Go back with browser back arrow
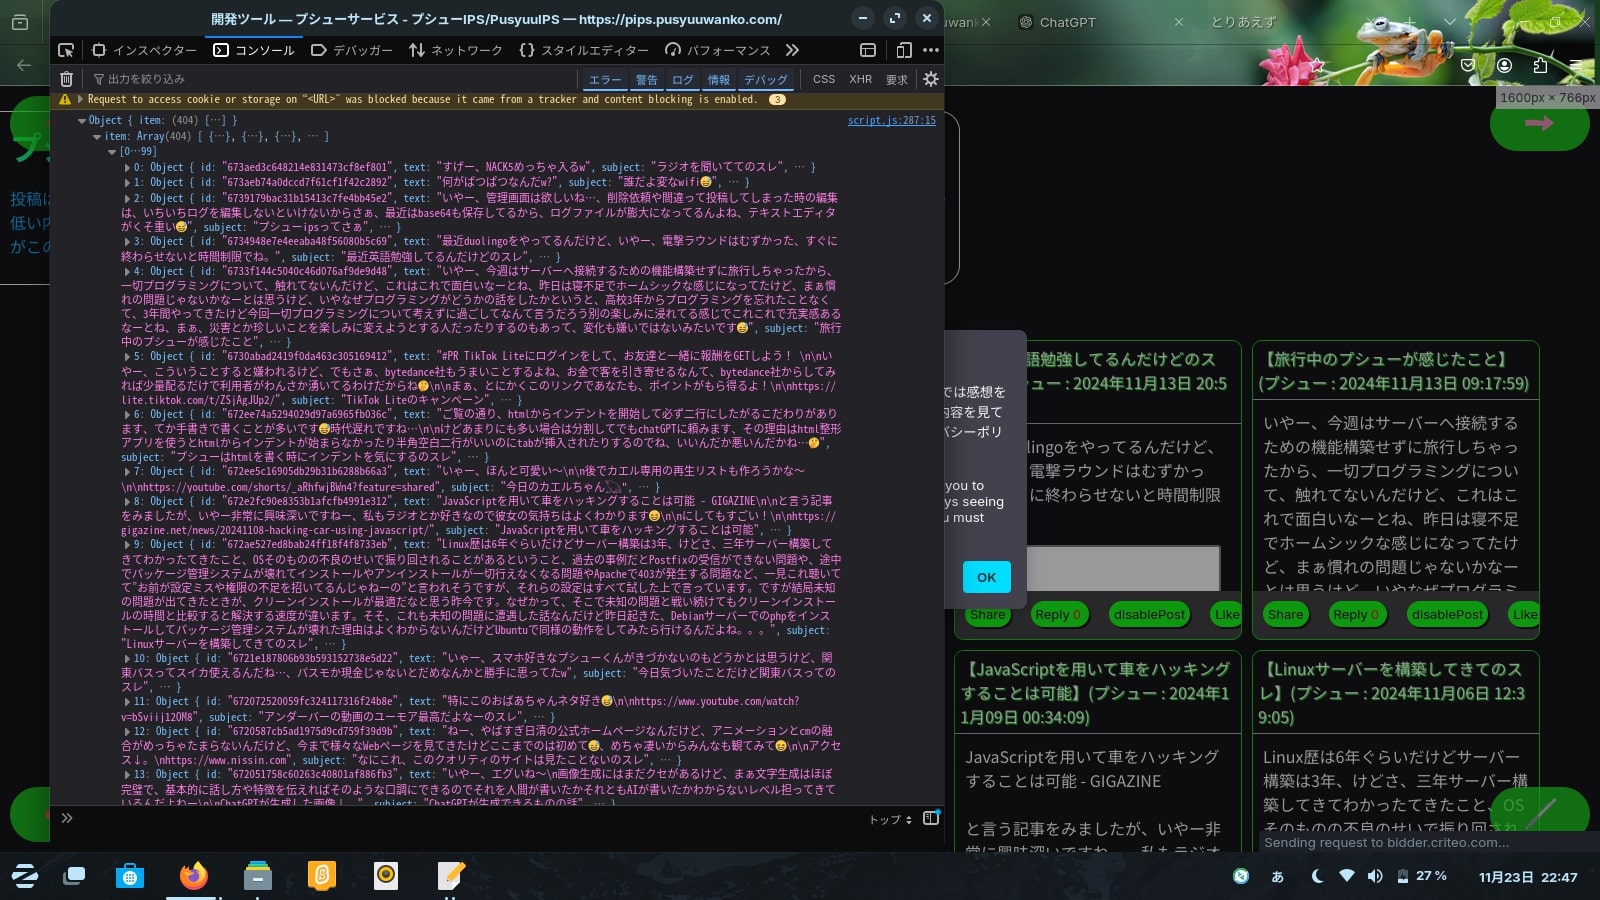 pyautogui.click(x=24, y=65)
